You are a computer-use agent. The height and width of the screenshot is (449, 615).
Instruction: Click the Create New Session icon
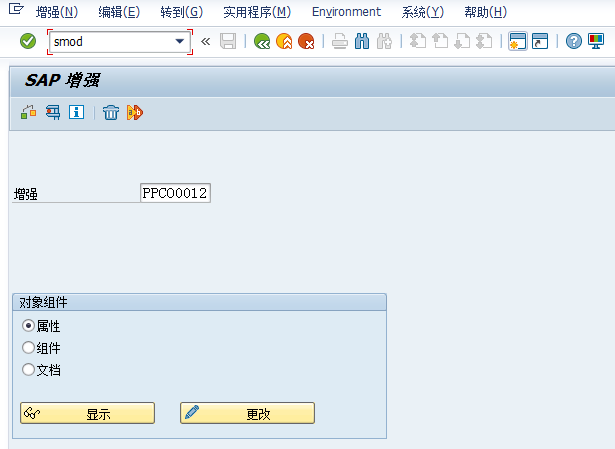518,41
